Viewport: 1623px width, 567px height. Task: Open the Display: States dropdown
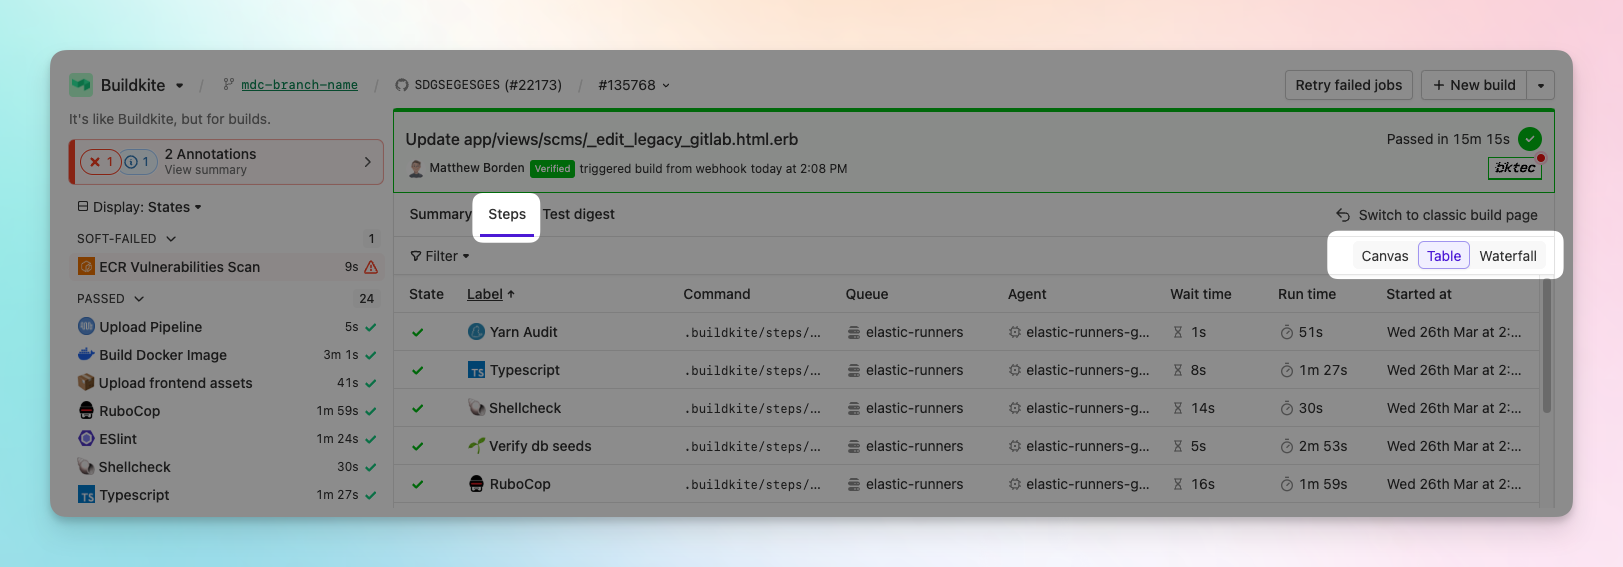coord(140,207)
